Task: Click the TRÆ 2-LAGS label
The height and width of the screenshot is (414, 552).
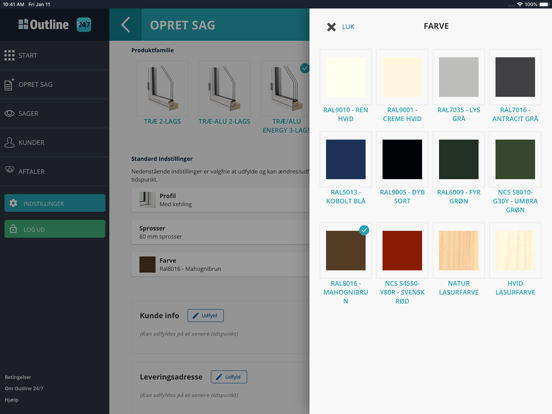Action: pyautogui.click(x=162, y=121)
